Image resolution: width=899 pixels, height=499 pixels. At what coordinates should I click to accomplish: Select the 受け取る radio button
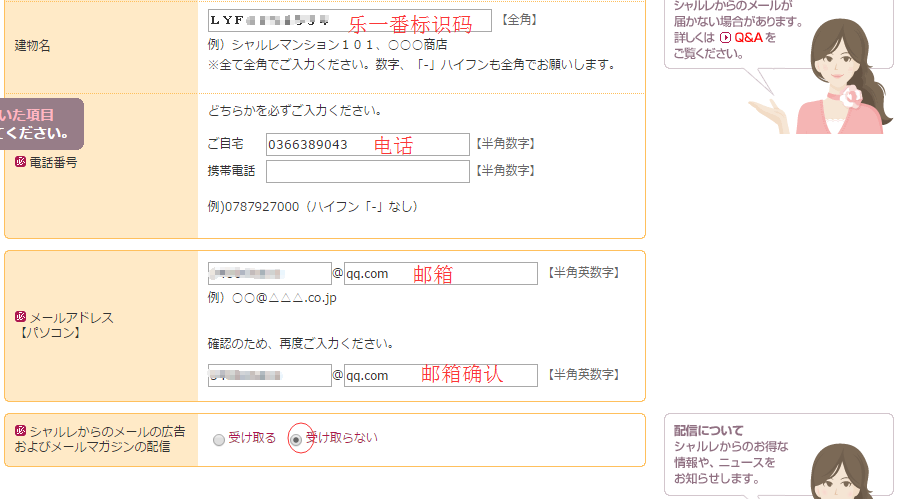click(219, 439)
